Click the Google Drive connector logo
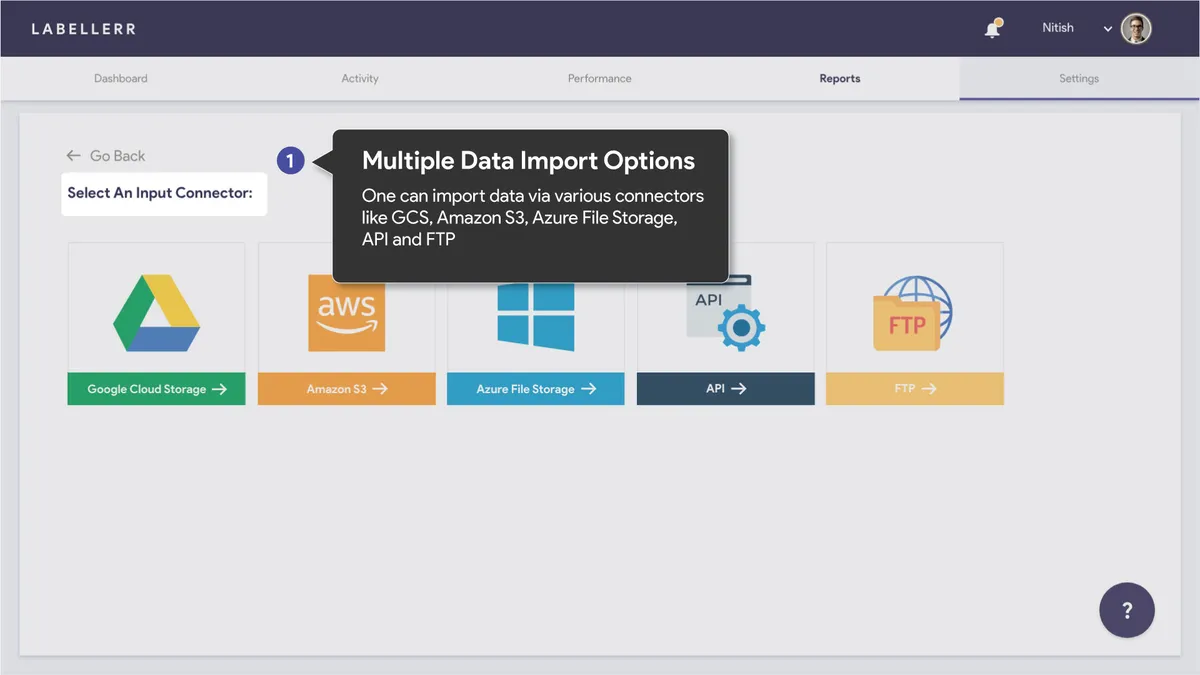 (x=156, y=312)
